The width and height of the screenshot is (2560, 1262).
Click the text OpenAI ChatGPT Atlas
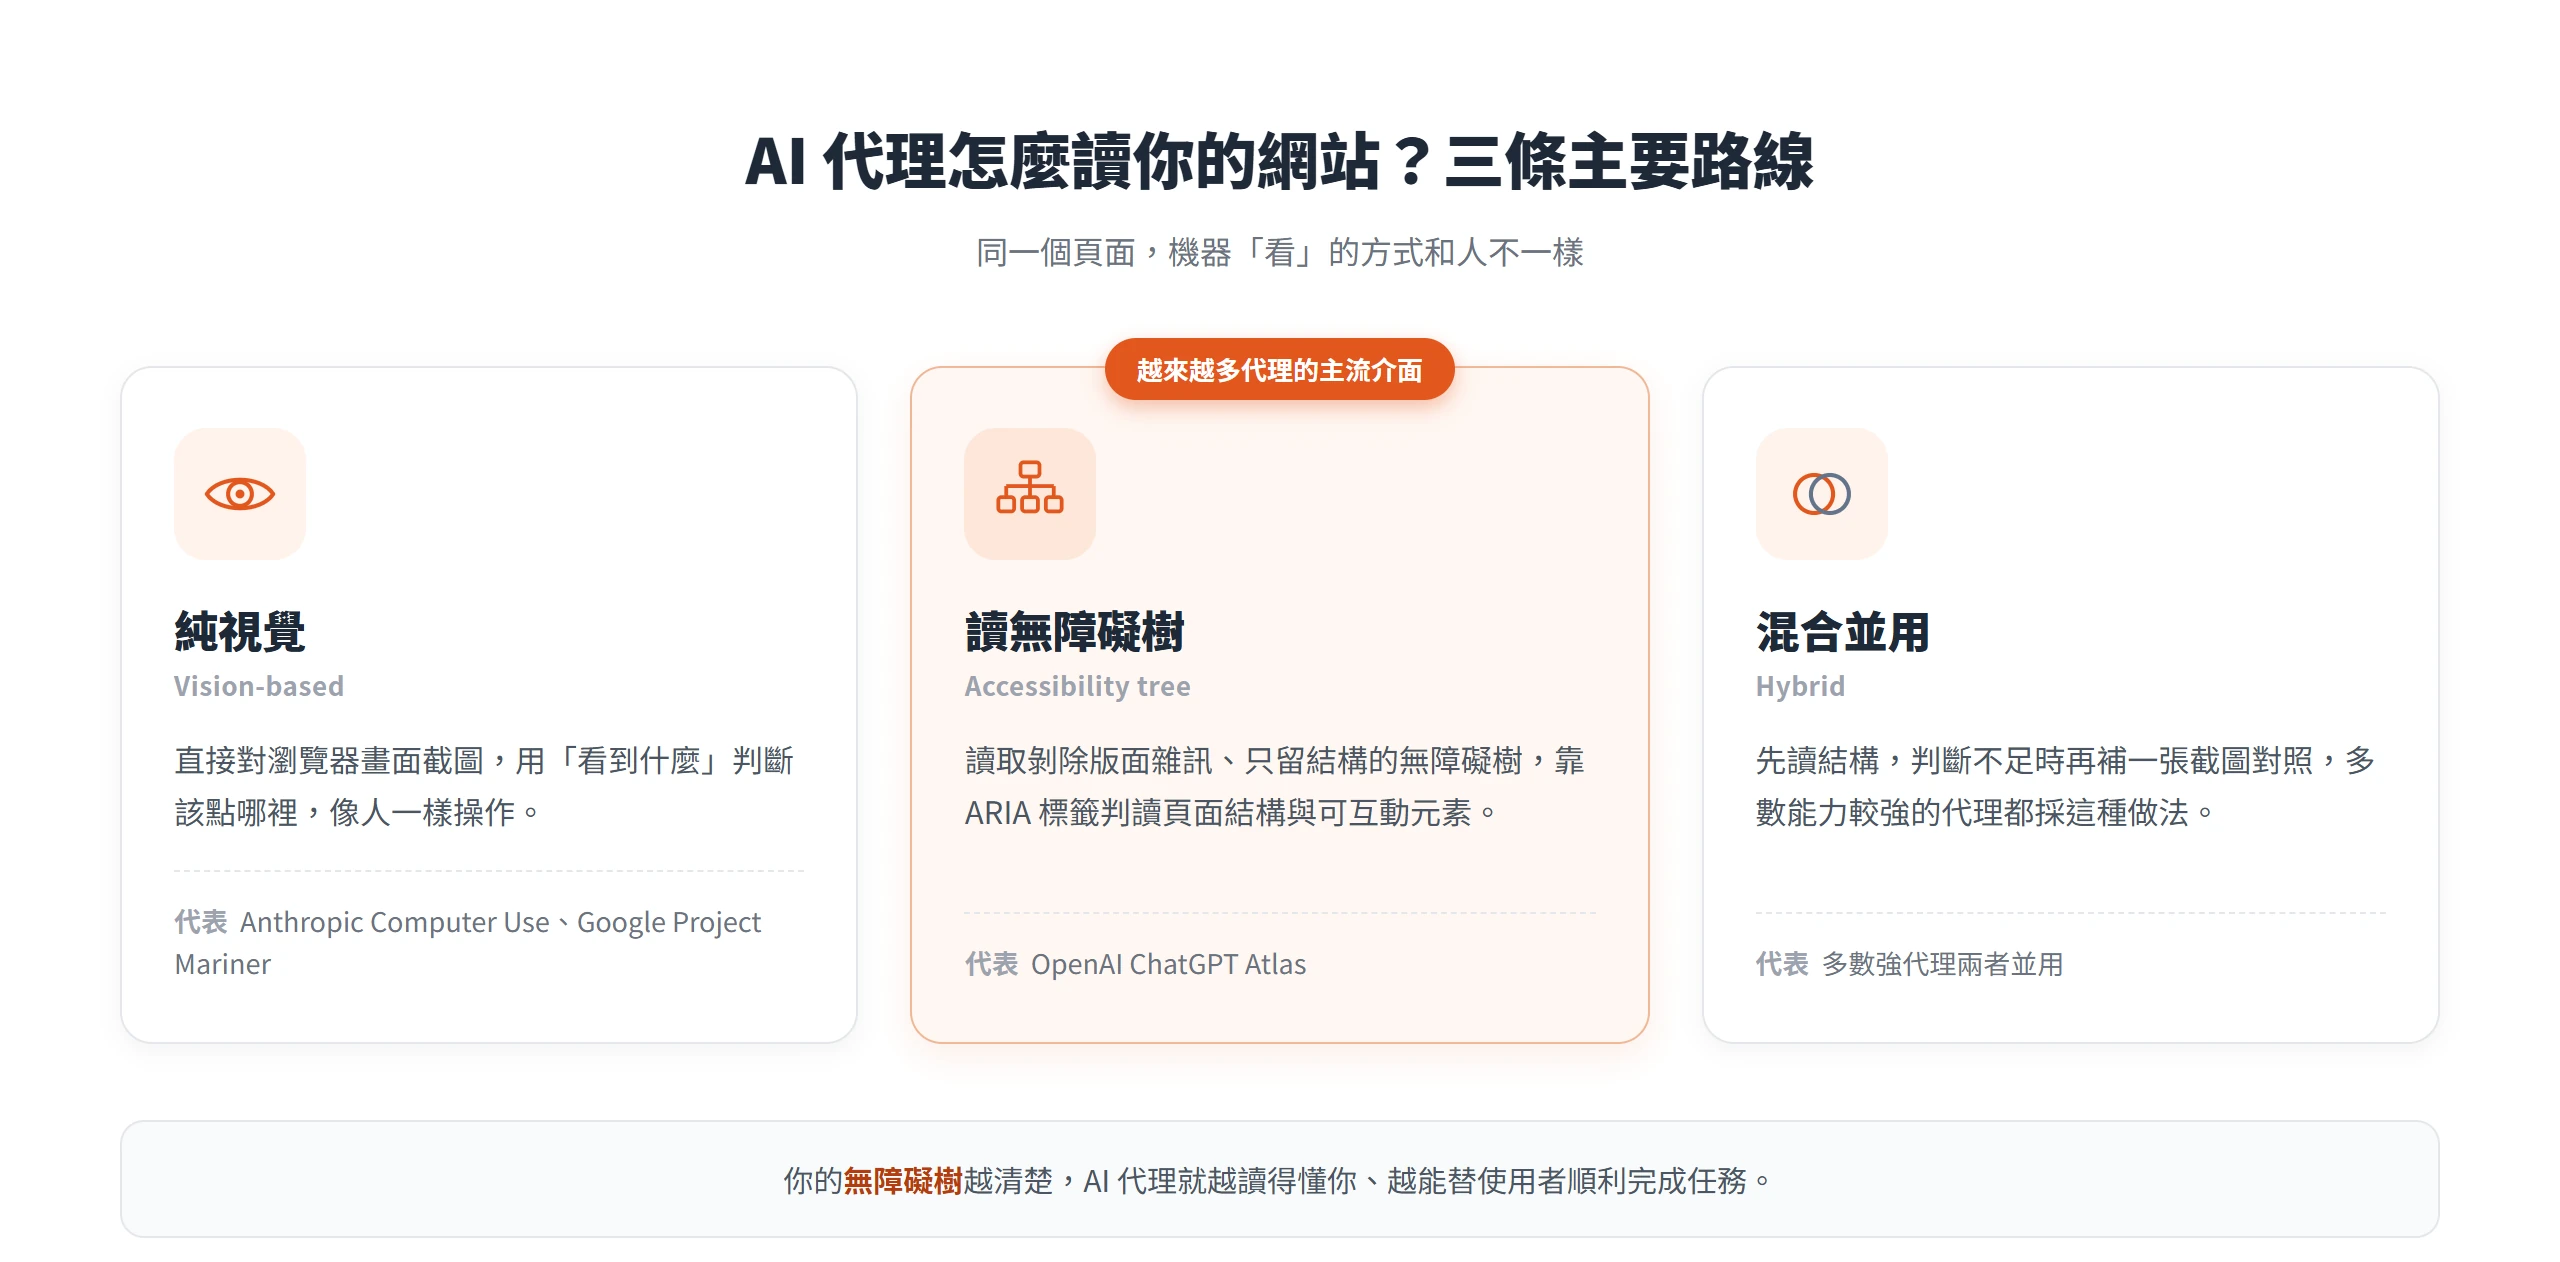(x=1168, y=964)
